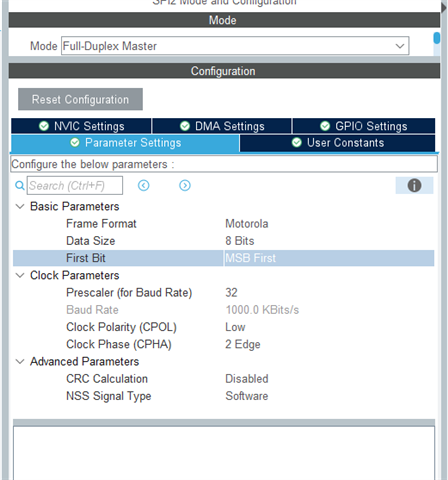Collapse the Clock Parameters section
This screenshot has width=448, height=480.
coord(20,275)
